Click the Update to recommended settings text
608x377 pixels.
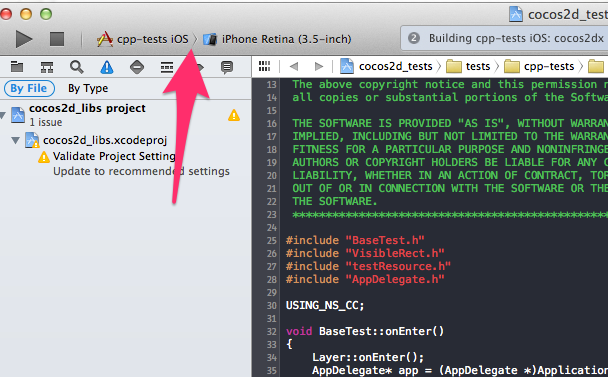tap(141, 171)
